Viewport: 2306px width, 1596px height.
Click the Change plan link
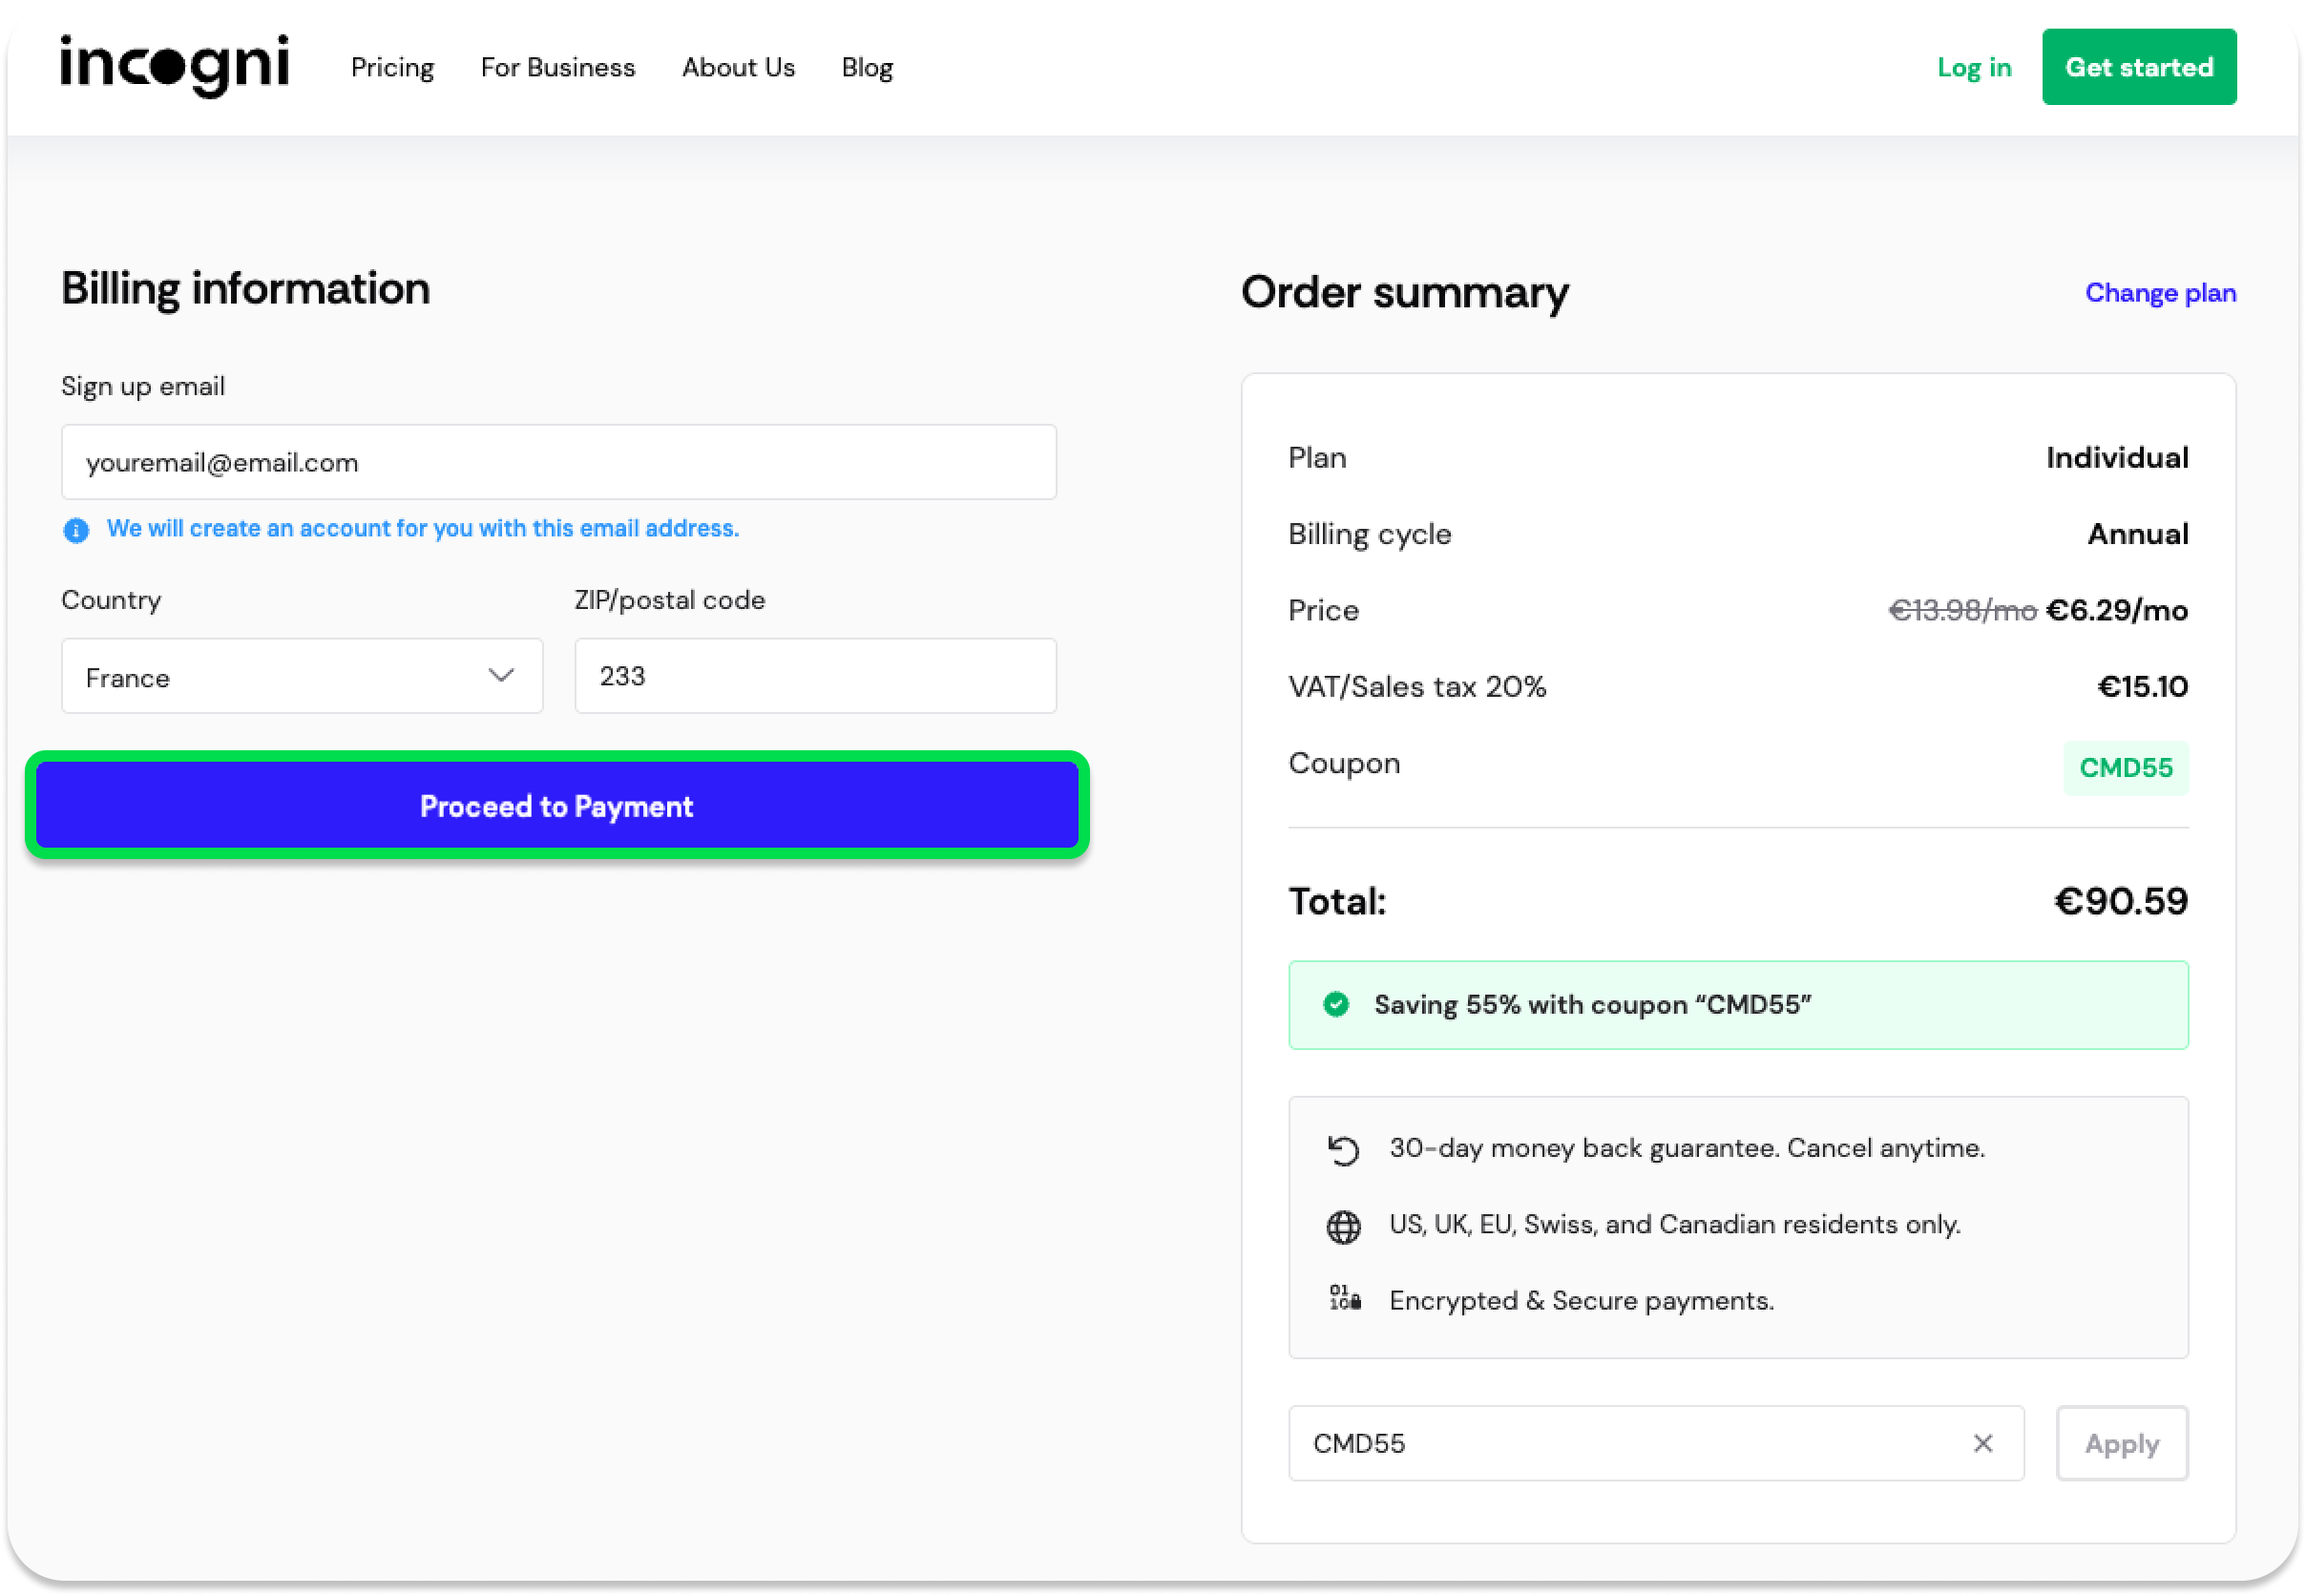pos(2160,293)
